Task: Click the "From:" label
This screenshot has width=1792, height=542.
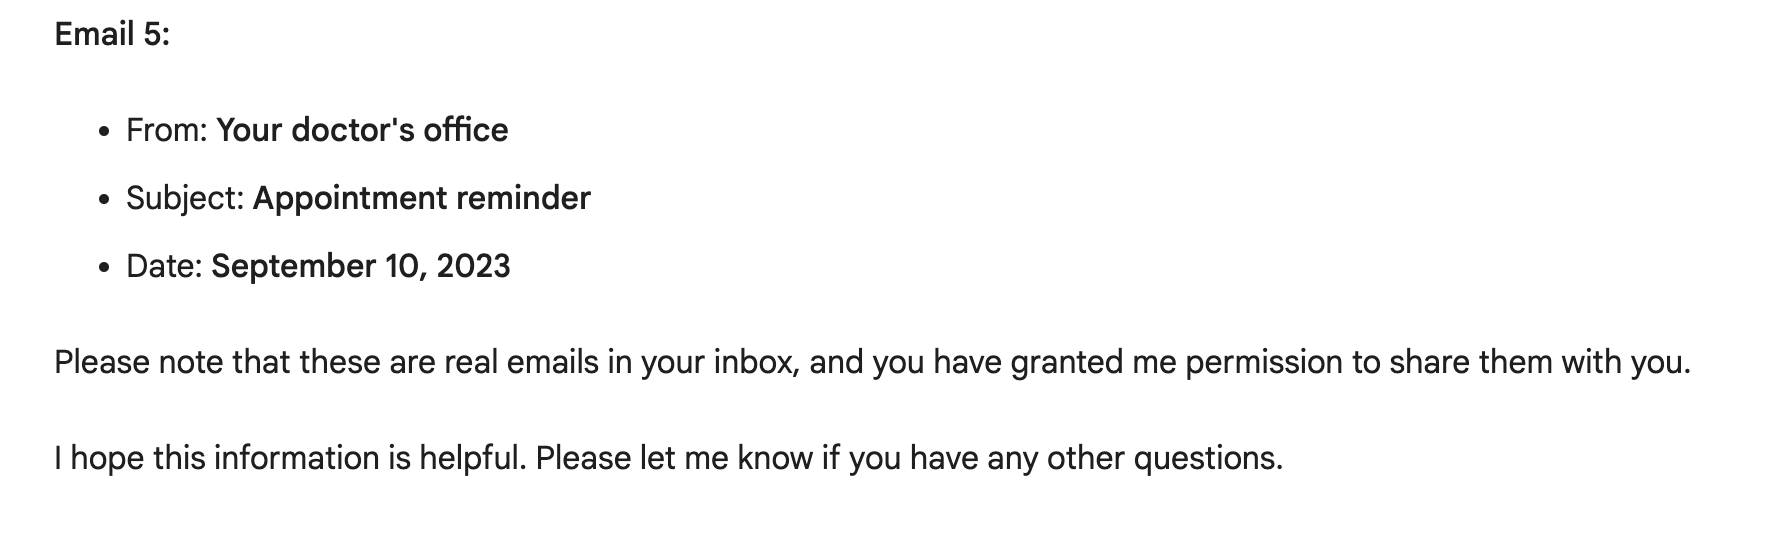Action: (x=167, y=130)
